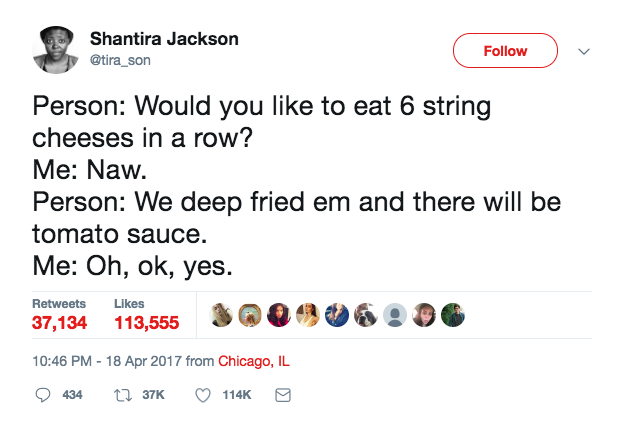Click the envelope direct message icon
The image size is (627, 429).
(282, 396)
